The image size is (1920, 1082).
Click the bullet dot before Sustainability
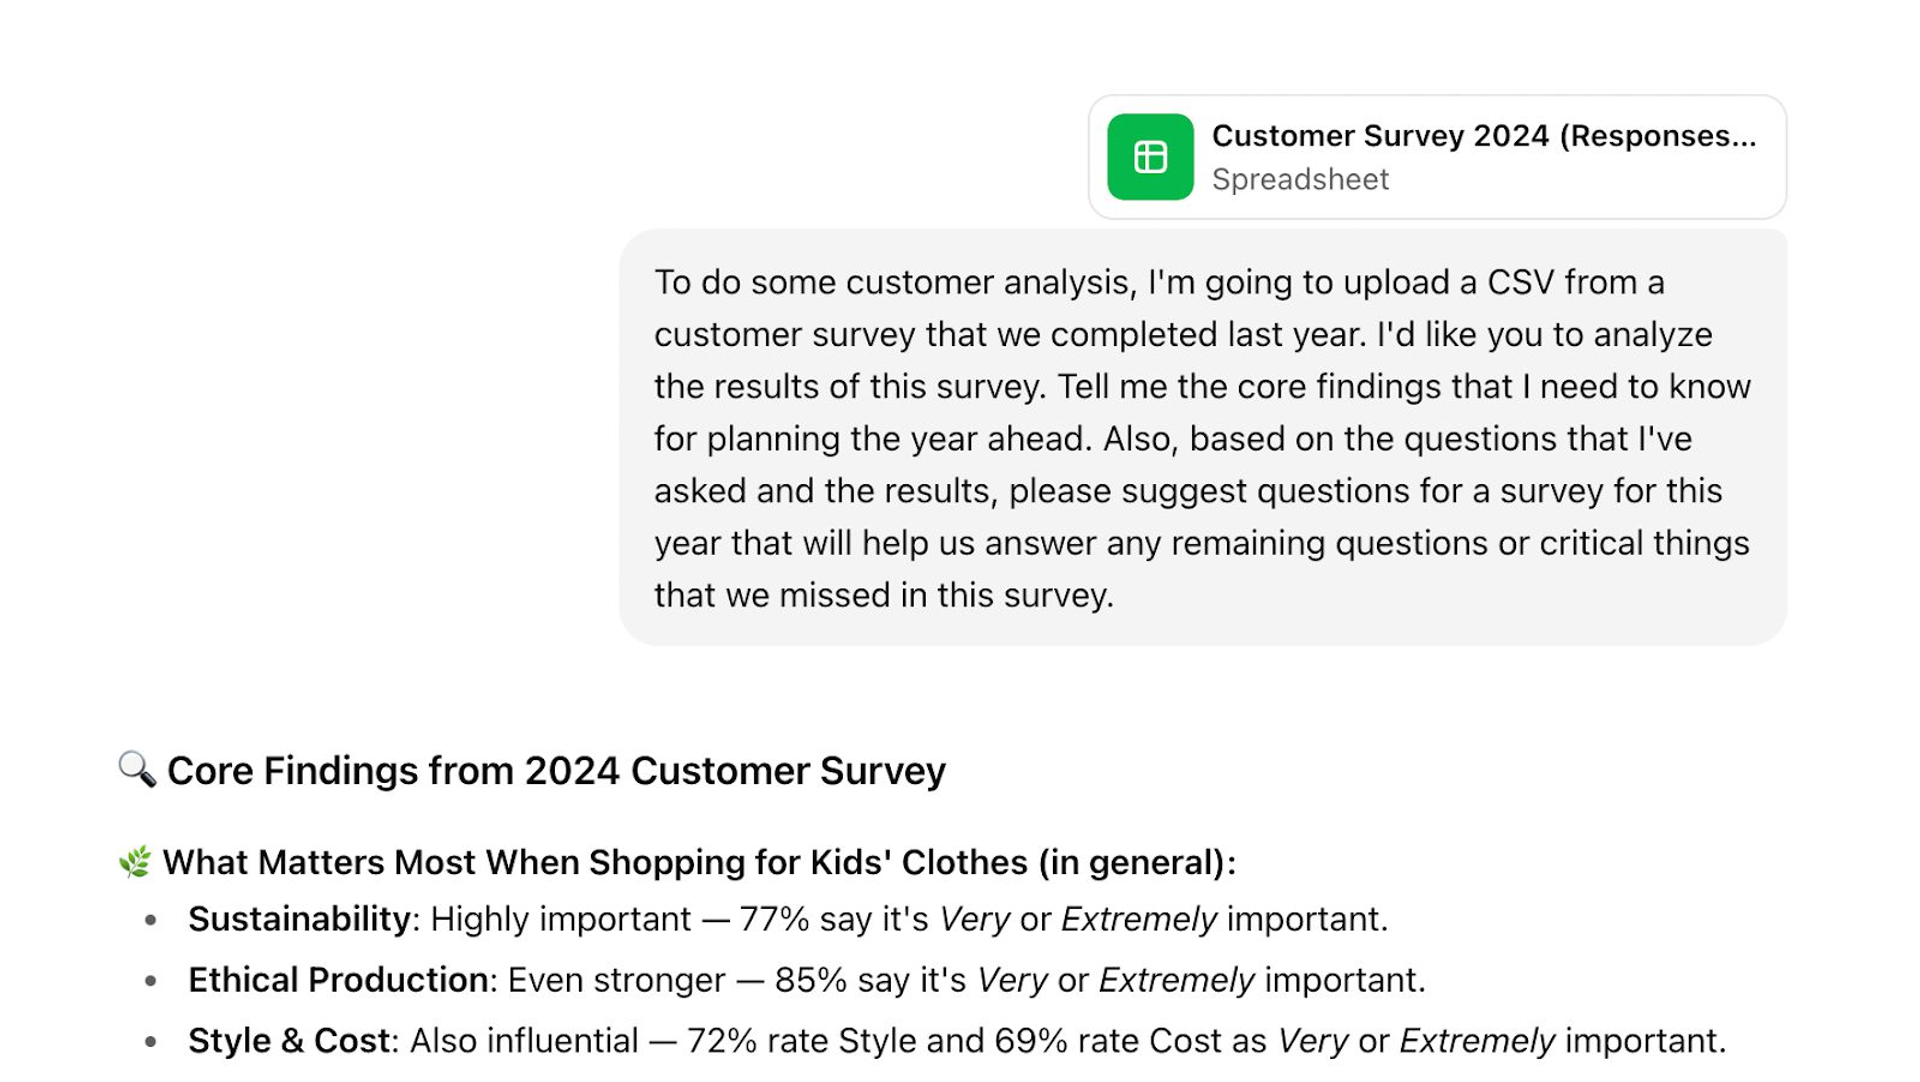(151, 920)
